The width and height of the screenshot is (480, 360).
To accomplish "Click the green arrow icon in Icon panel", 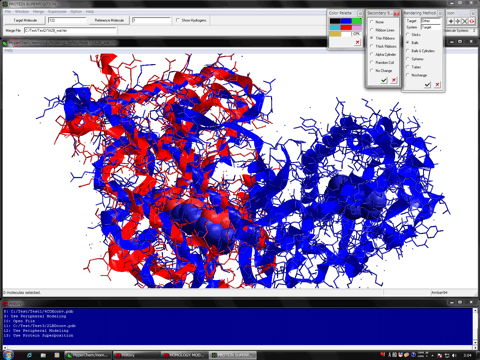I will [x=451, y=21].
